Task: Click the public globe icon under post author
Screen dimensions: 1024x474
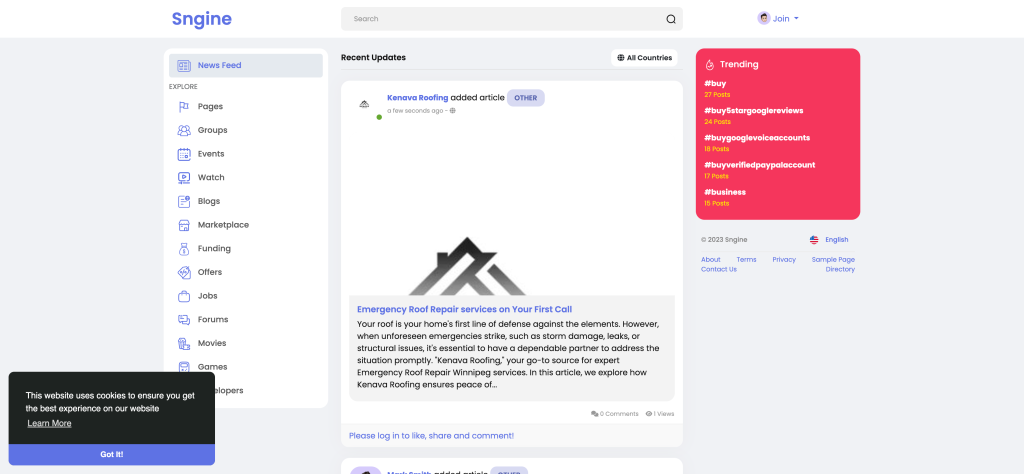Action: point(453,110)
